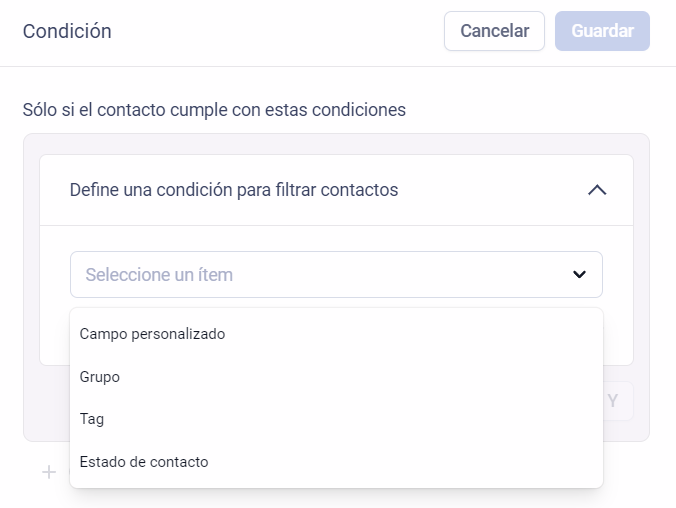Screen dimensions: 676x508
Task: Select 'Estado de contacto' option
Action: (x=144, y=462)
